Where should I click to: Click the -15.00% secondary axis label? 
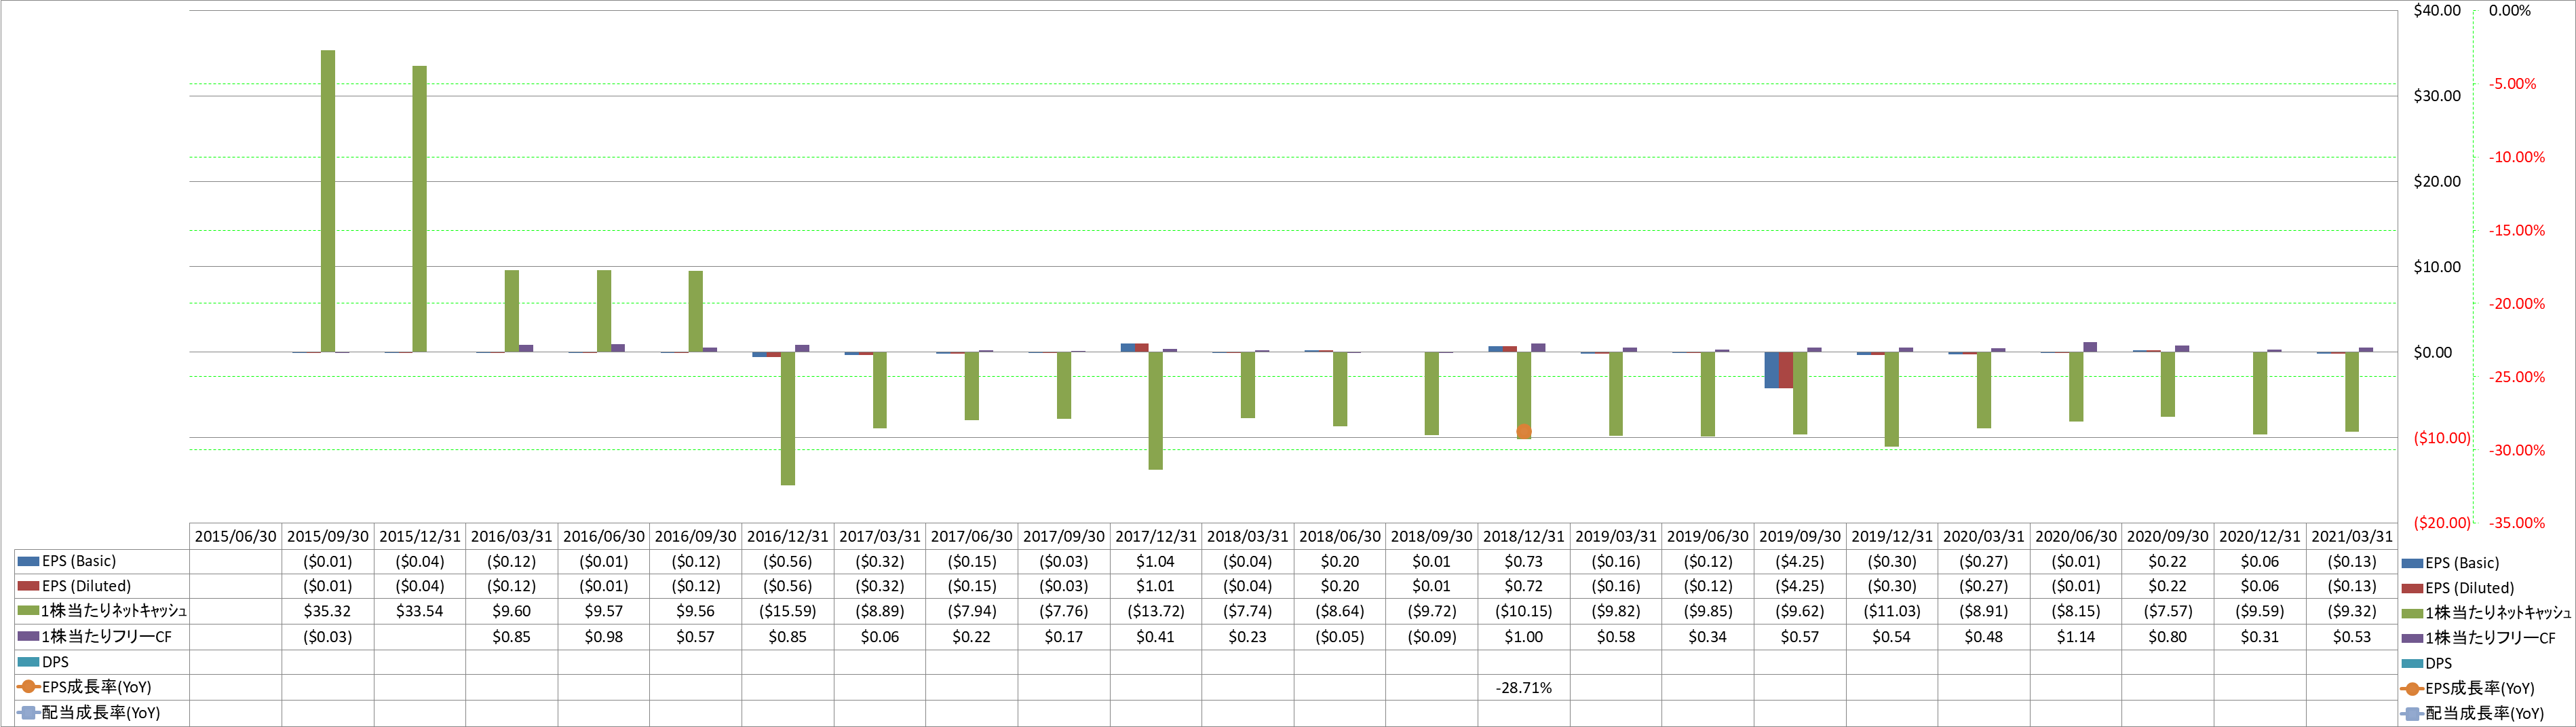pyautogui.click(x=2517, y=231)
